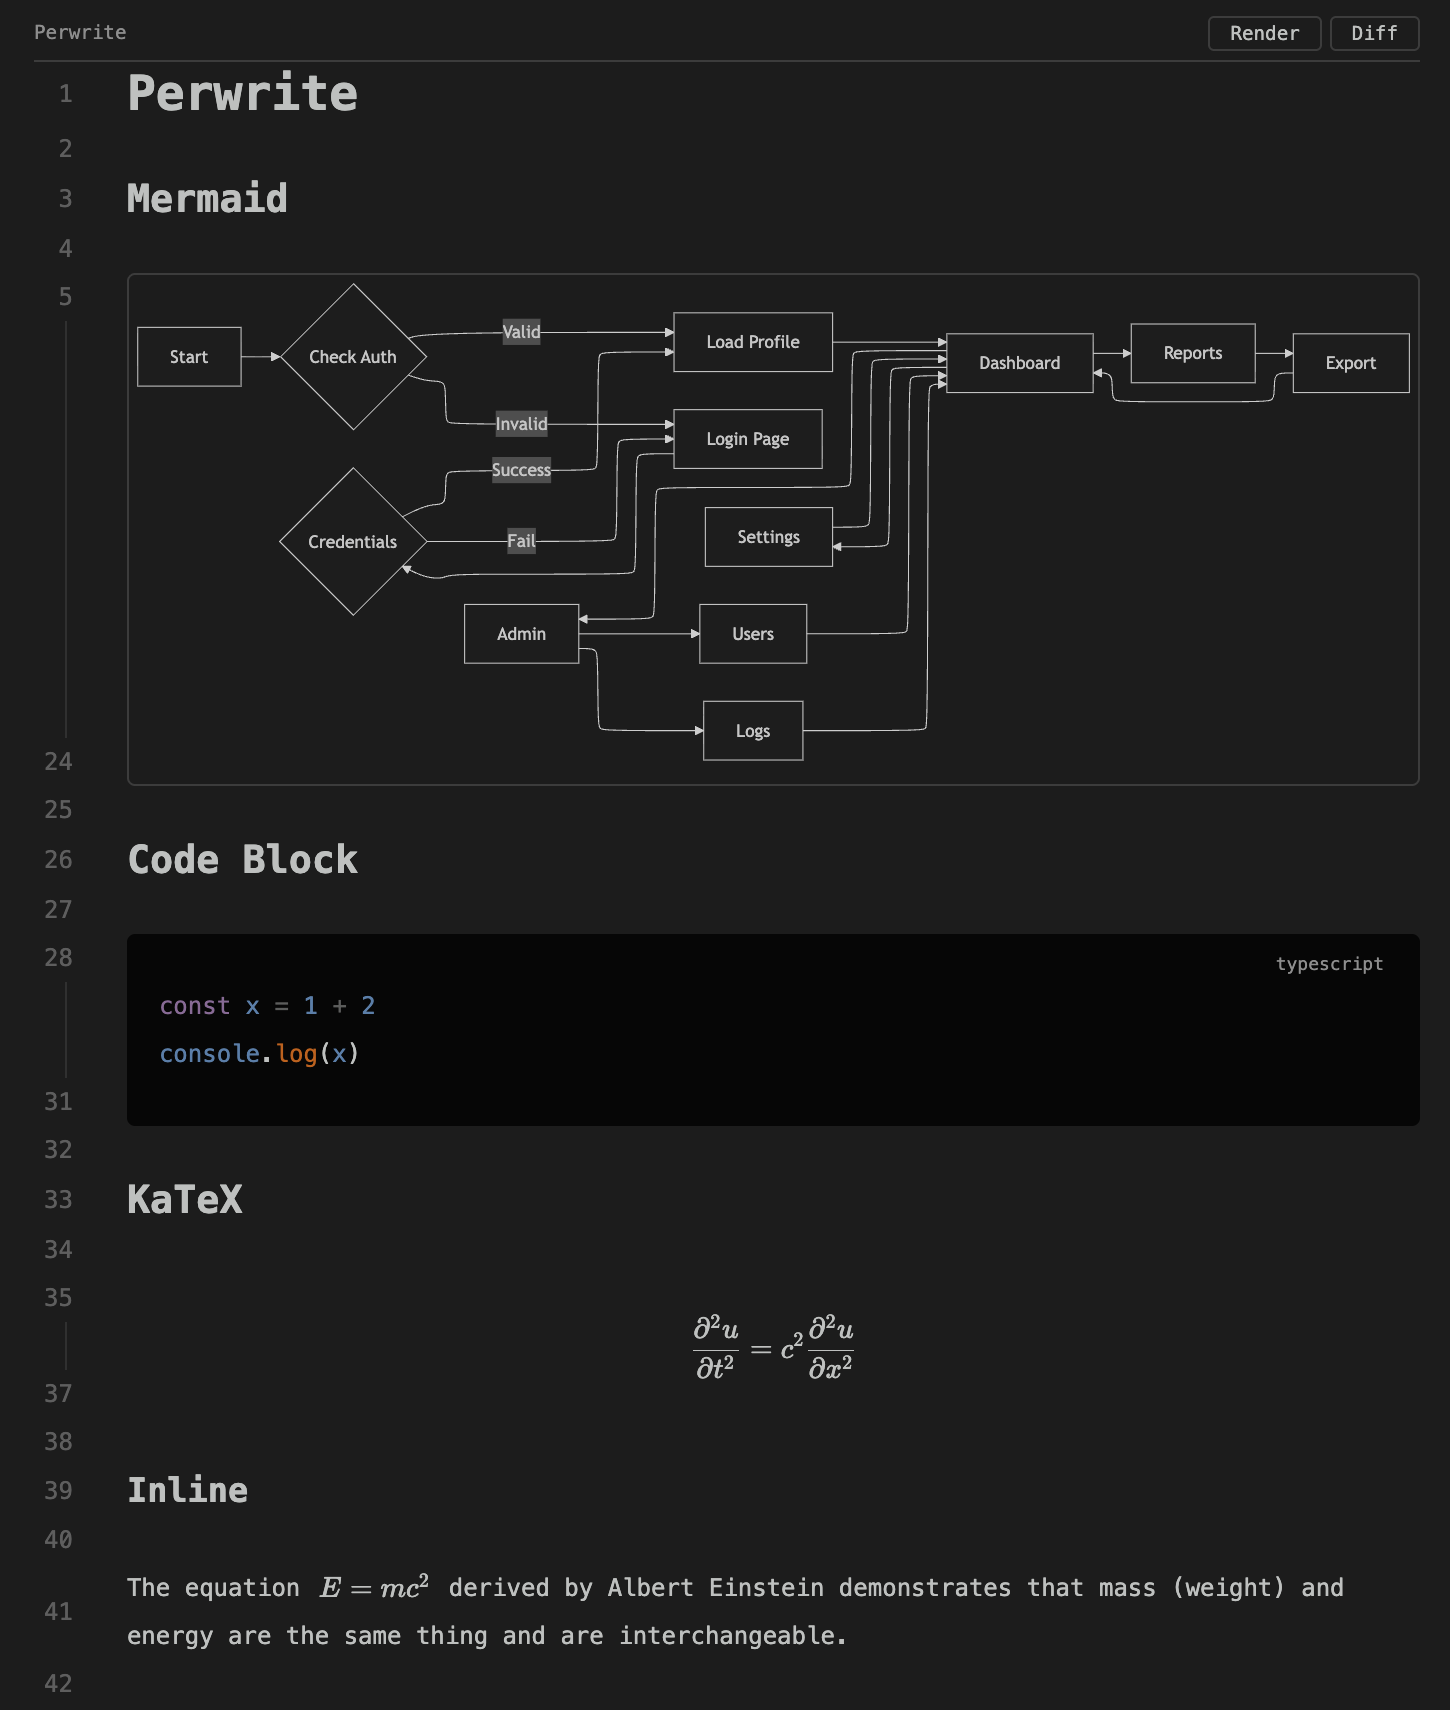Click line number 33 in gutter

tap(58, 1200)
